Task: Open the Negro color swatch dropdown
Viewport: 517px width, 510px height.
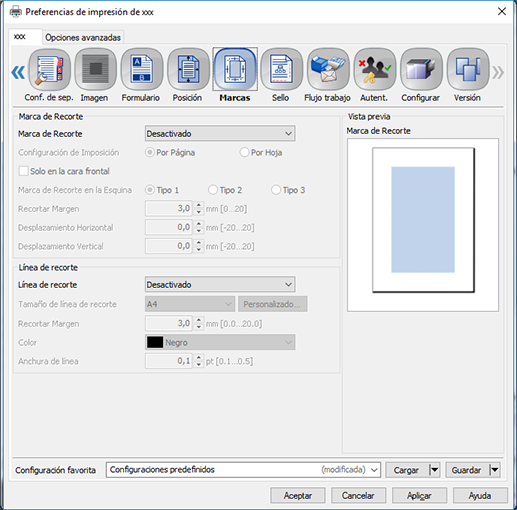Action: tap(220, 342)
